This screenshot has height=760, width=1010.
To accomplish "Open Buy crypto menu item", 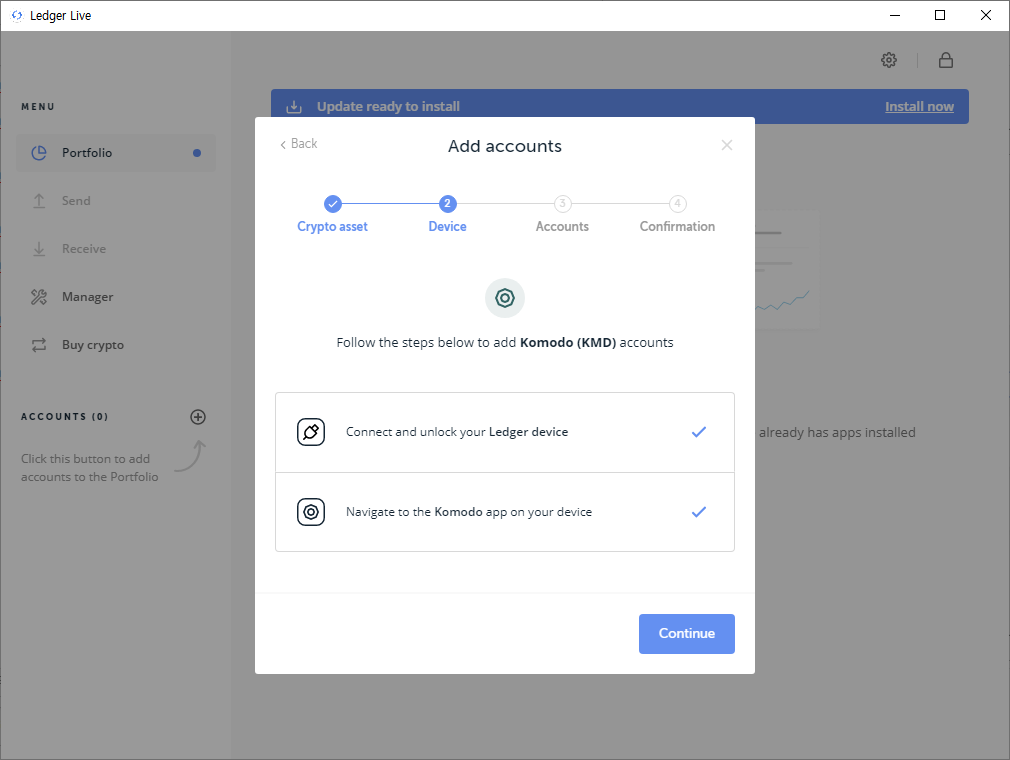I will coord(116,345).
